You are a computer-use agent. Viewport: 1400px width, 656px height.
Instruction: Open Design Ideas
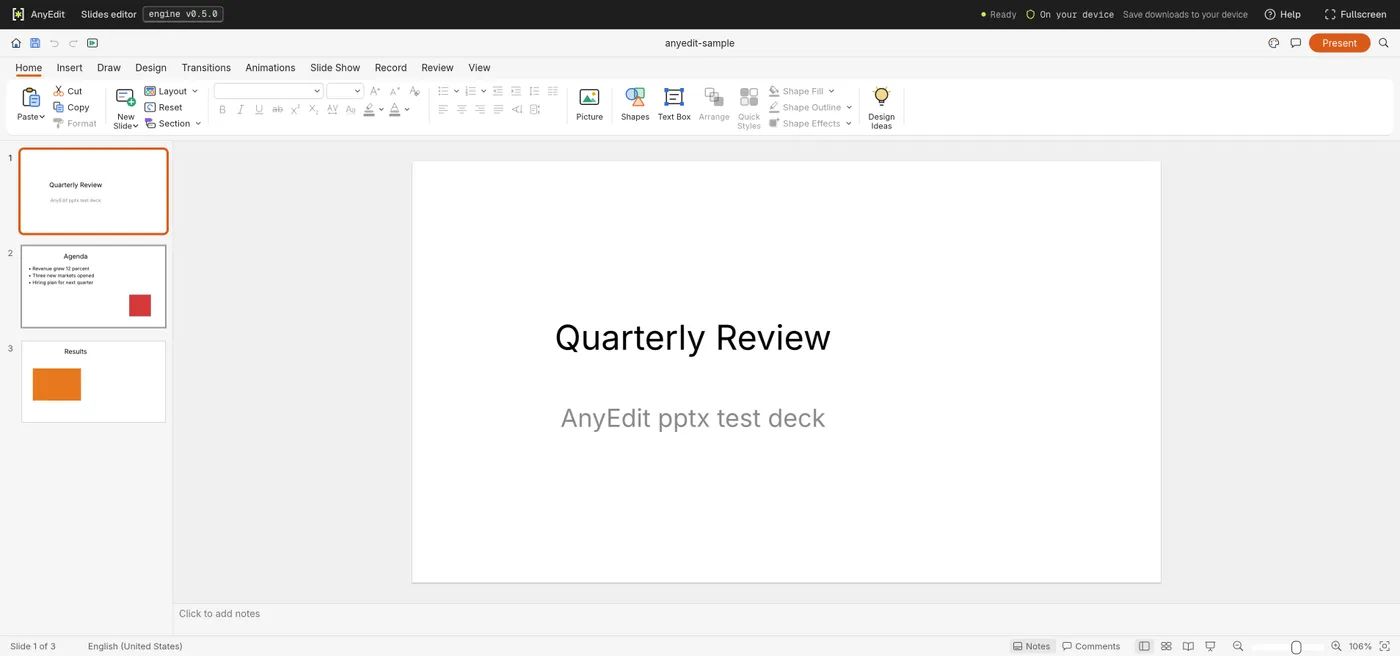(881, 108)
